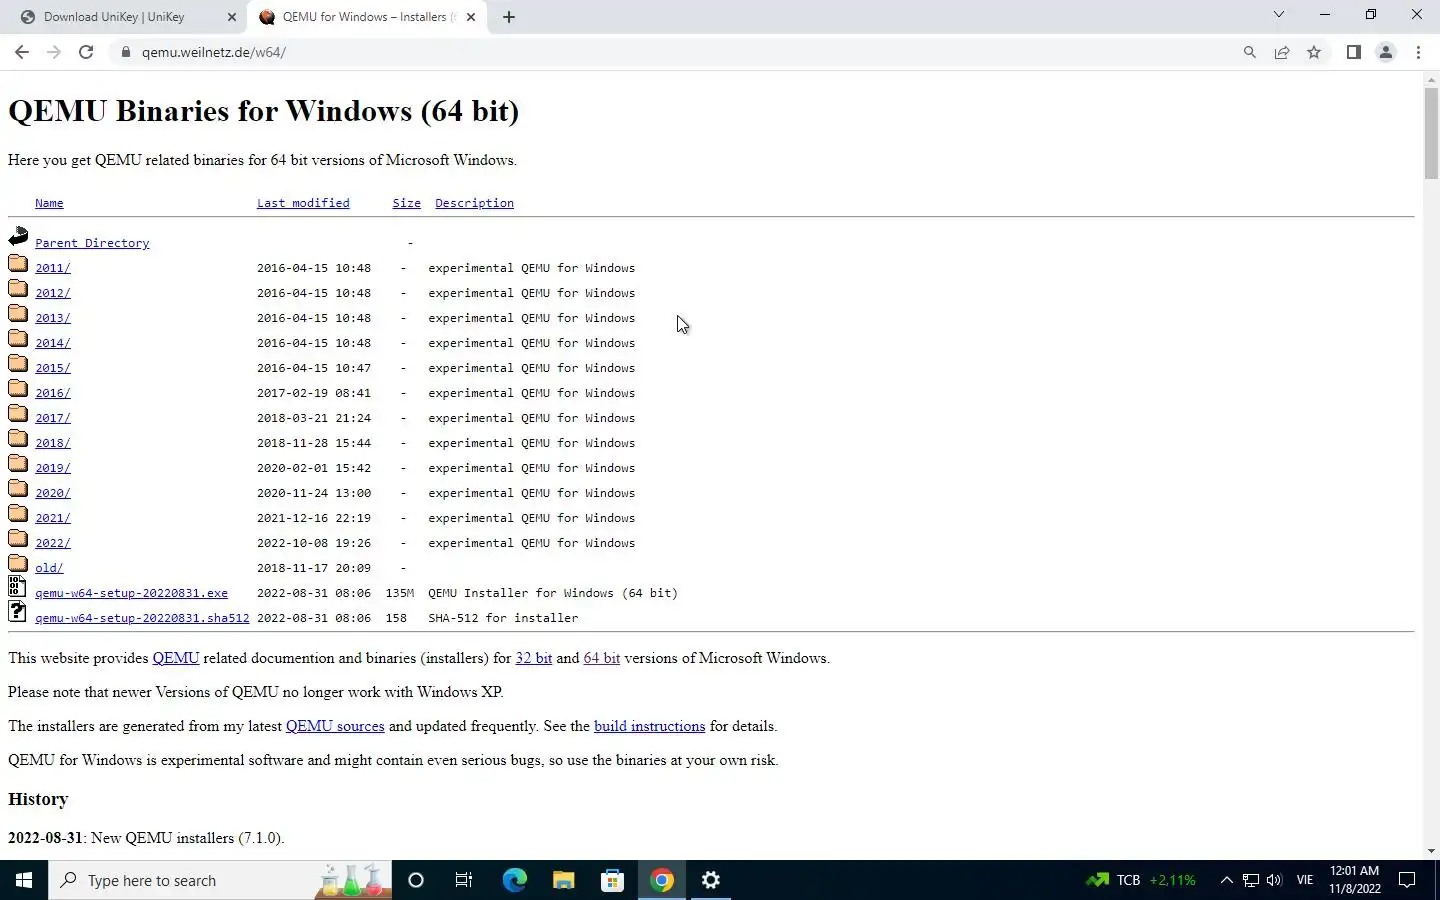Image resolution: width=1440 pixels, height=900 pixels.
Task: Open the 2019/ folder link
Action: tap(53, 468)
